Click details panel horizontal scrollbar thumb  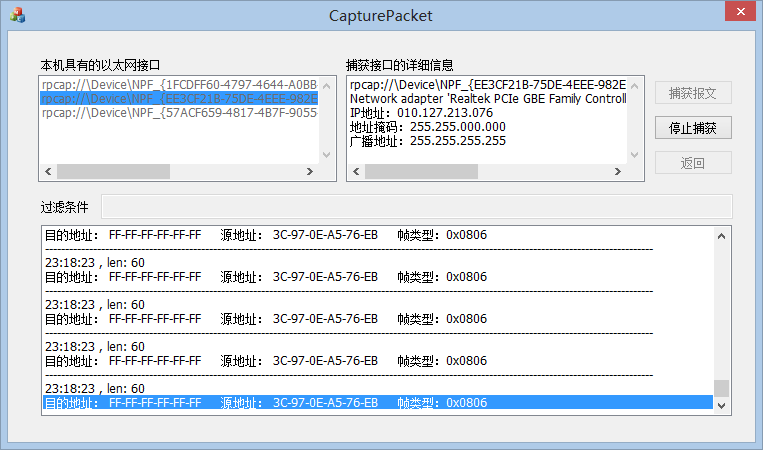[x=421, y=172]
